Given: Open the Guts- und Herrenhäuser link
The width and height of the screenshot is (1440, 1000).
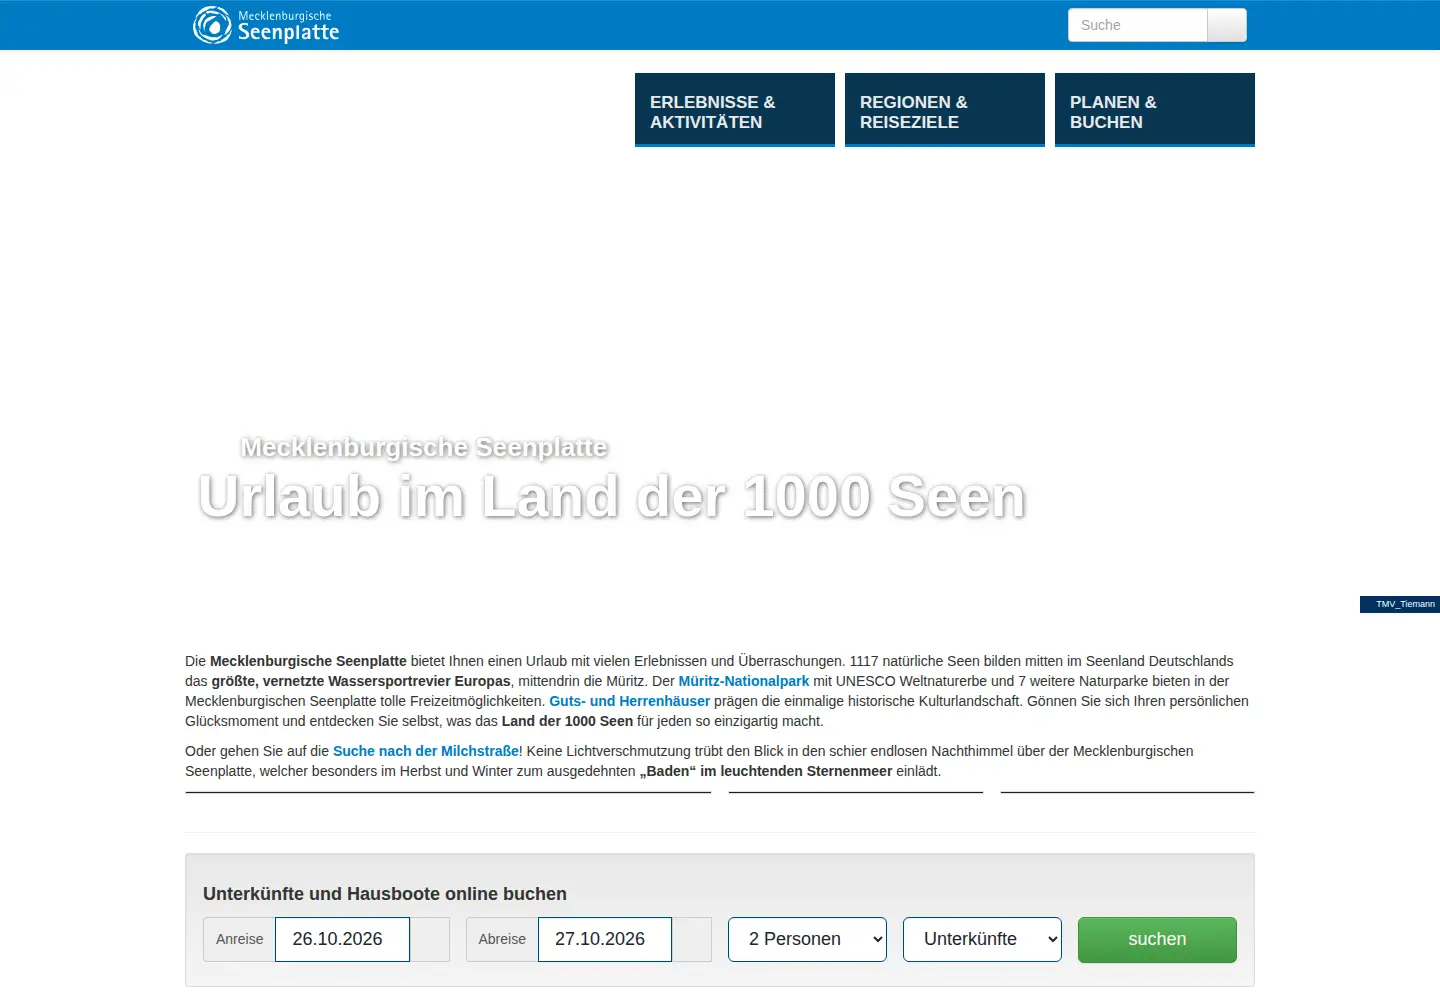Looking at the screenshot, I should (629, 701).
